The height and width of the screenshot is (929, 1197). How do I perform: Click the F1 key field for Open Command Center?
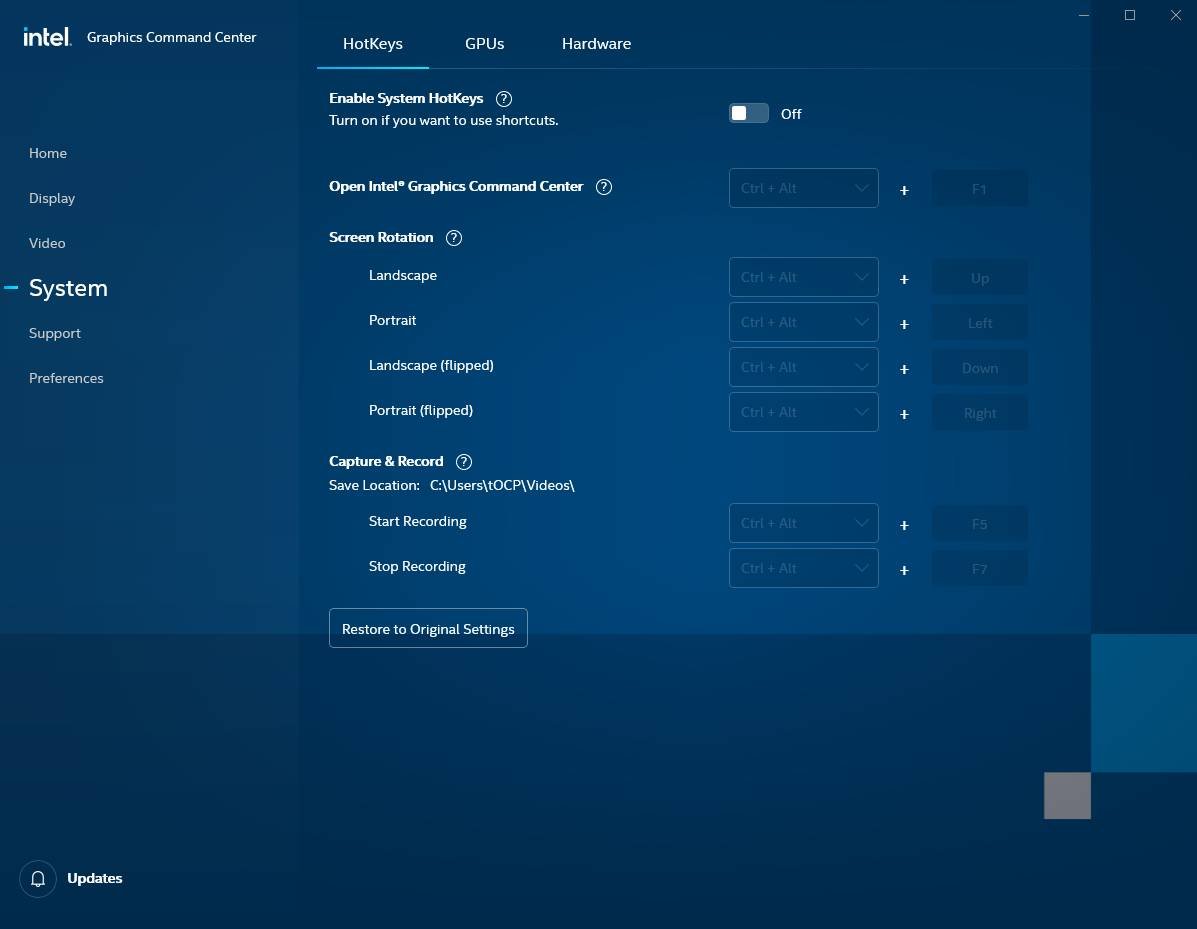pyautogui.click(x=979, y=189)
